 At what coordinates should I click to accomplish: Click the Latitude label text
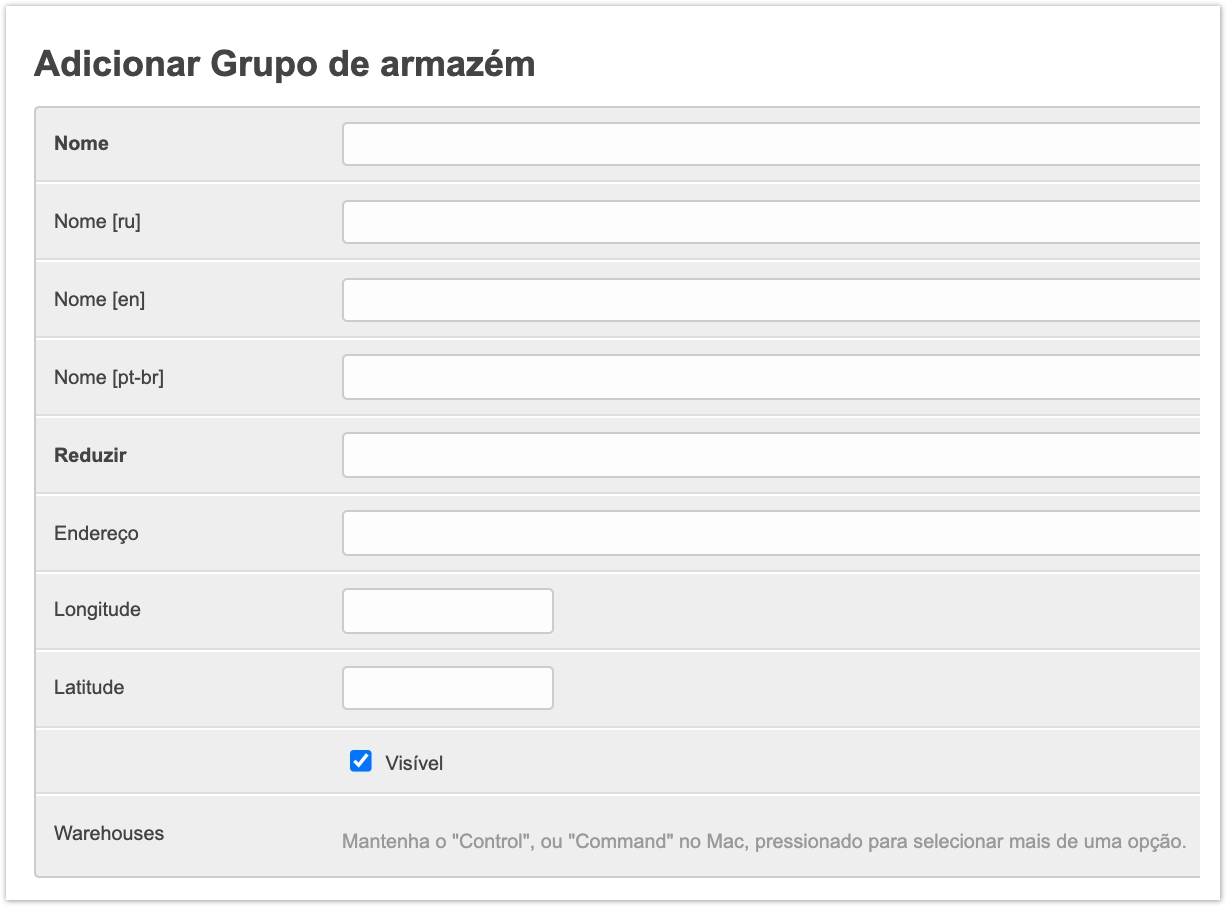click(x=90, y=688)
